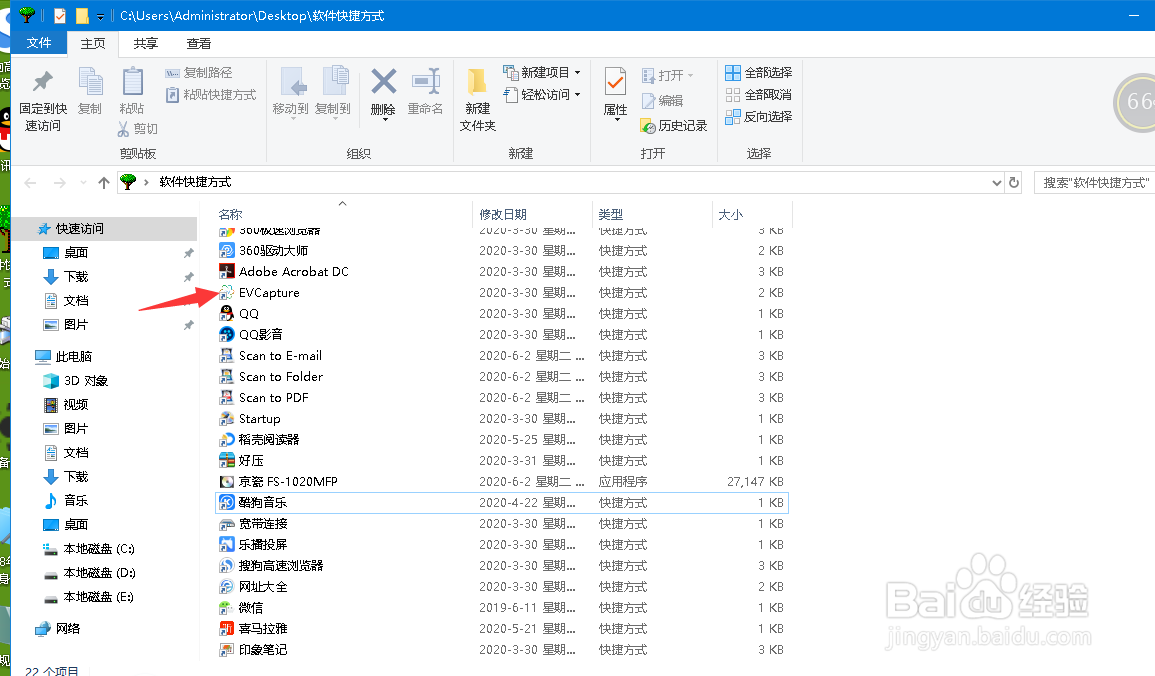
Task: Select the QQ penguin shortcut icon
Action: [227, 314]
